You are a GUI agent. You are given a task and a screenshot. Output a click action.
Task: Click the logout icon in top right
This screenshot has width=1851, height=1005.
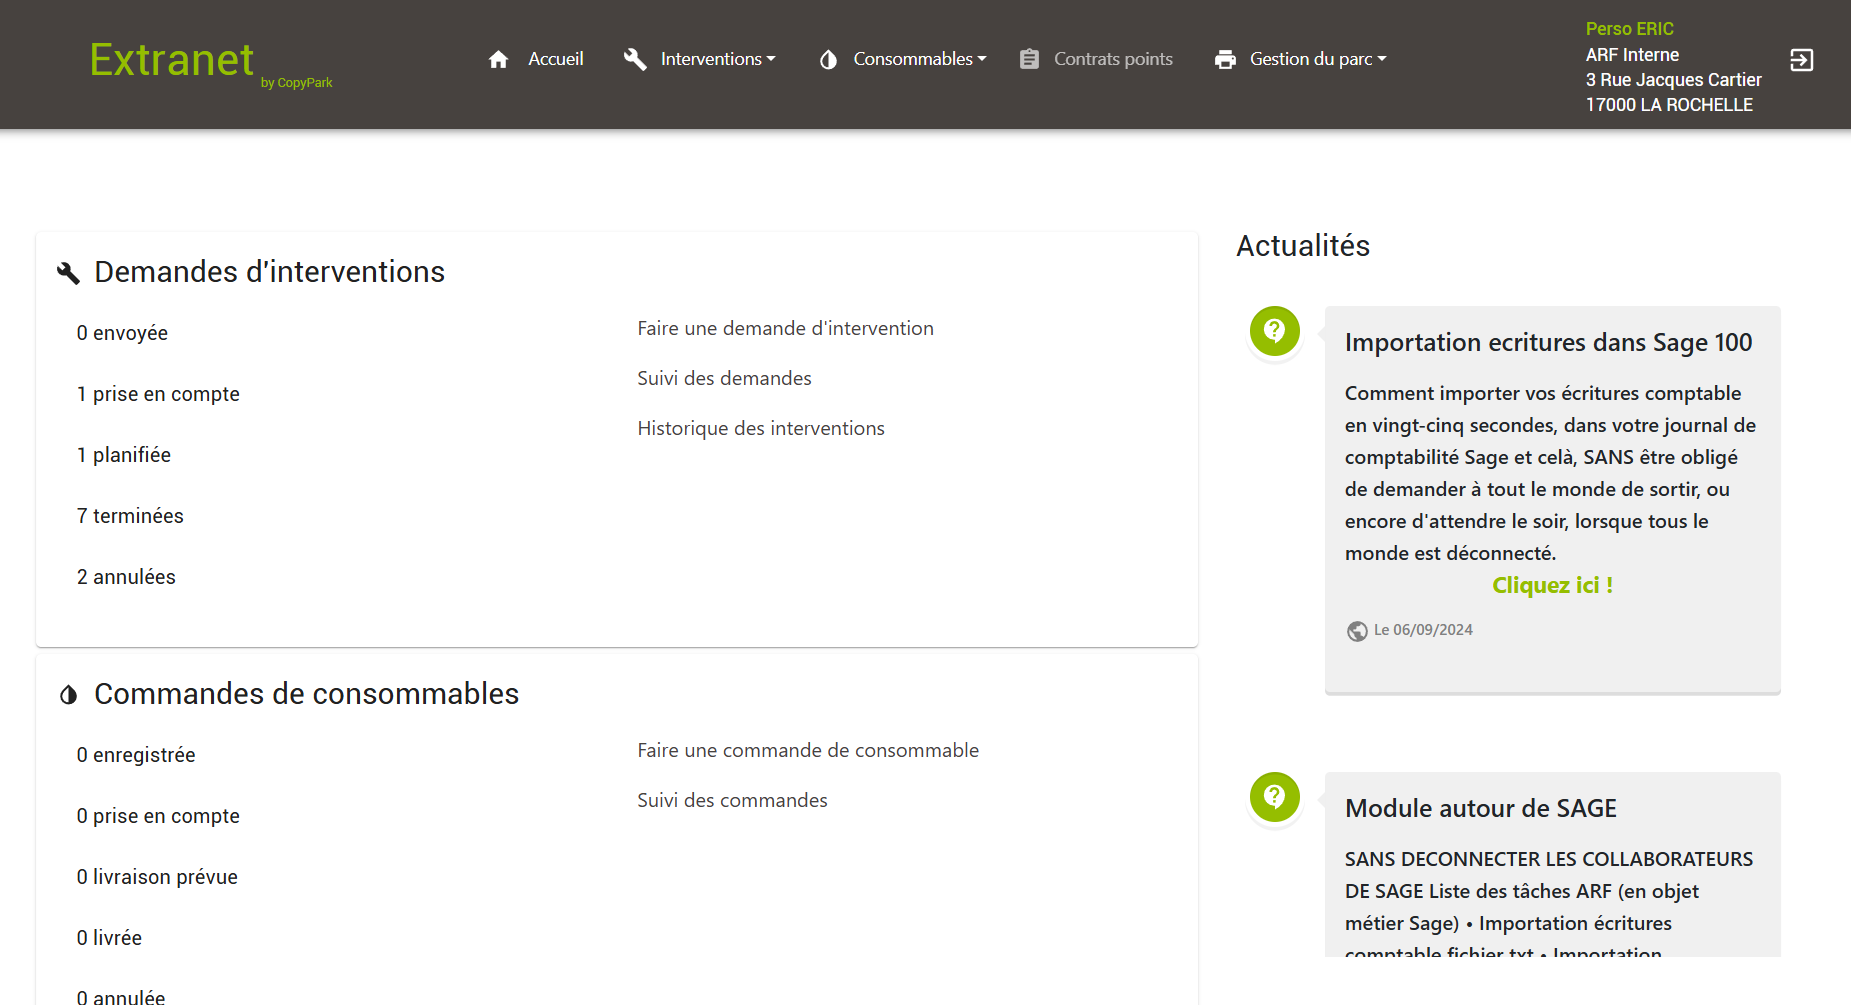[1801, 61]
